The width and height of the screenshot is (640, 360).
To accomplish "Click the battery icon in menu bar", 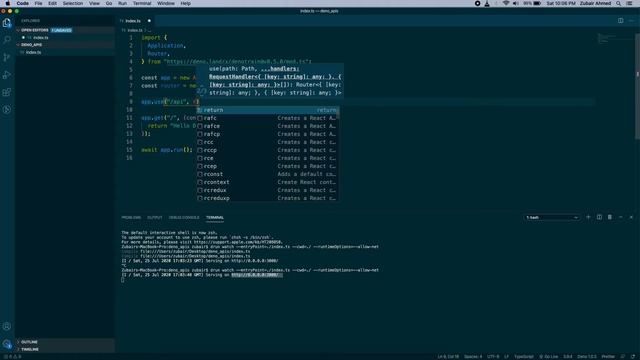I will point(537,3).
